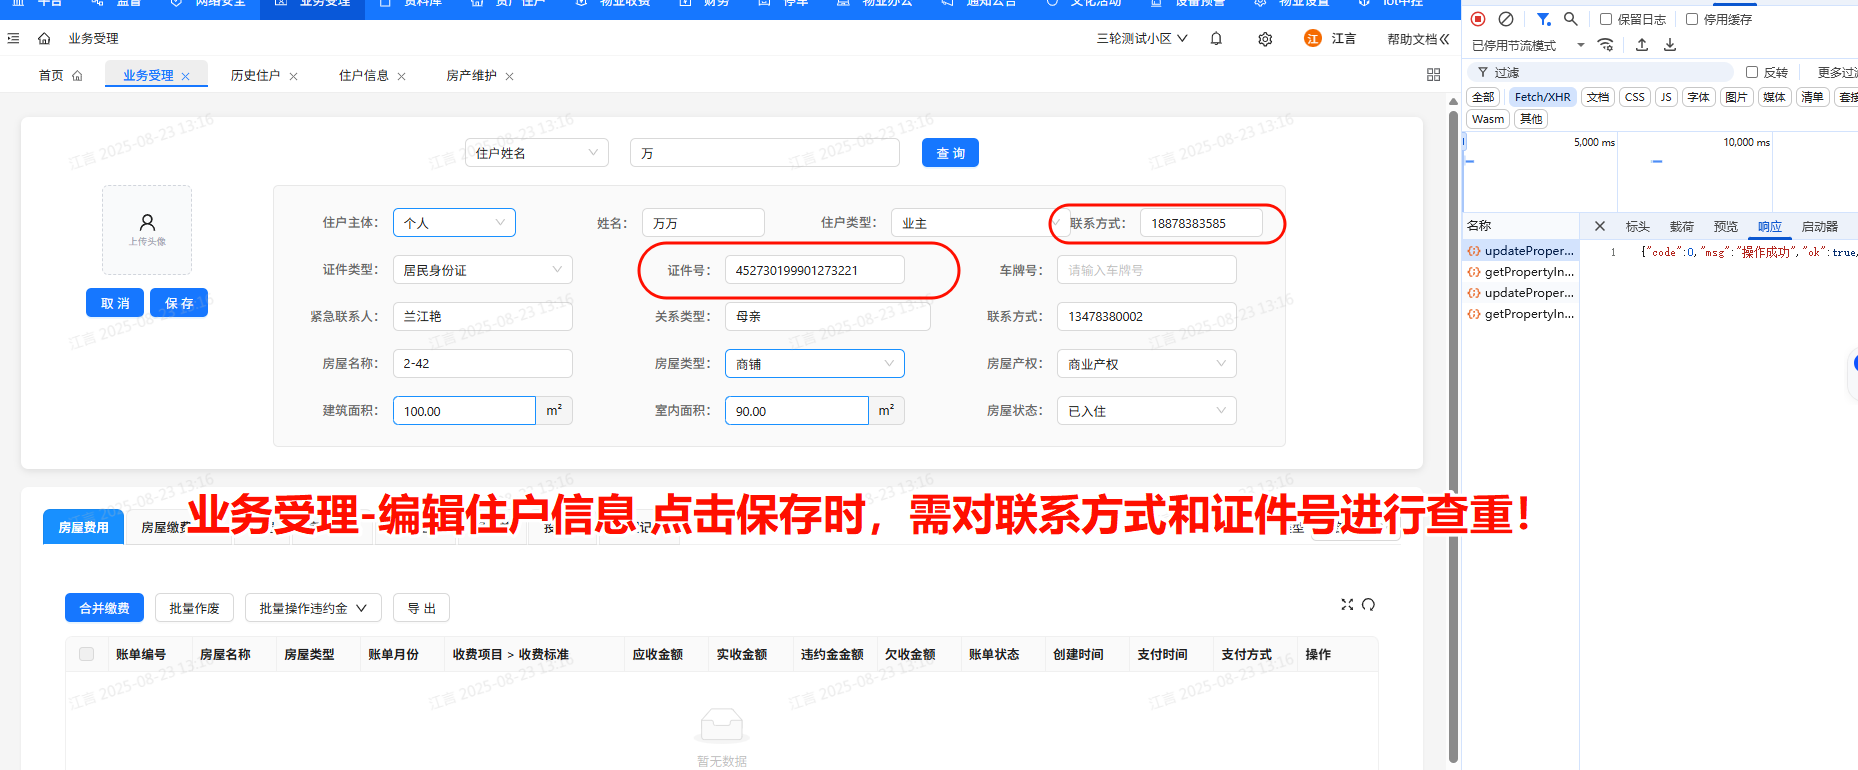This screenshot has width=1858, height=770.
Task: Click the import HAR upload arrow icon
Action: coord(1642,45)
